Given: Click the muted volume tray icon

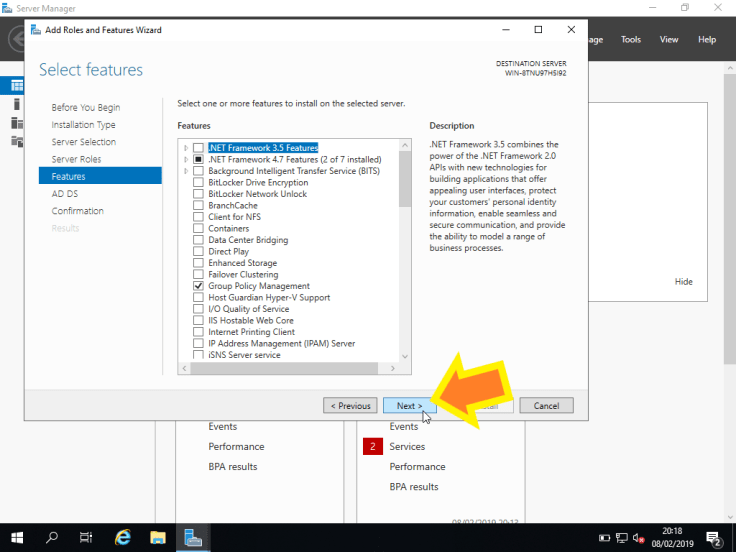Looking at the screenshot, I should pyautogui.click(x=639, y=539).
